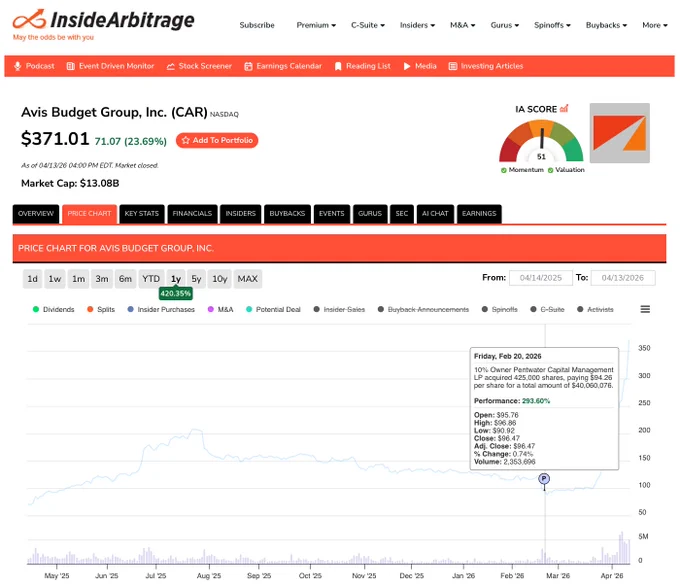Select the YTD time range button
This screenshot has height=587, width=680.
pyautogui.click(x=151, y=279)
